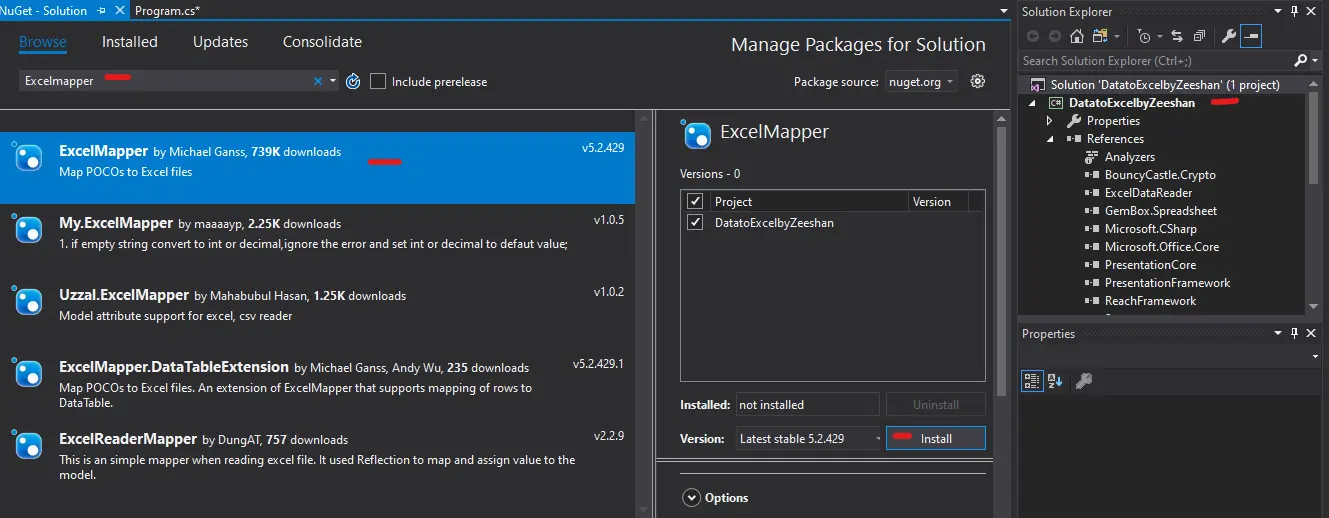1329x518 pixels.
Task: Pin the Properties panel
Action: coord(1294,333)
